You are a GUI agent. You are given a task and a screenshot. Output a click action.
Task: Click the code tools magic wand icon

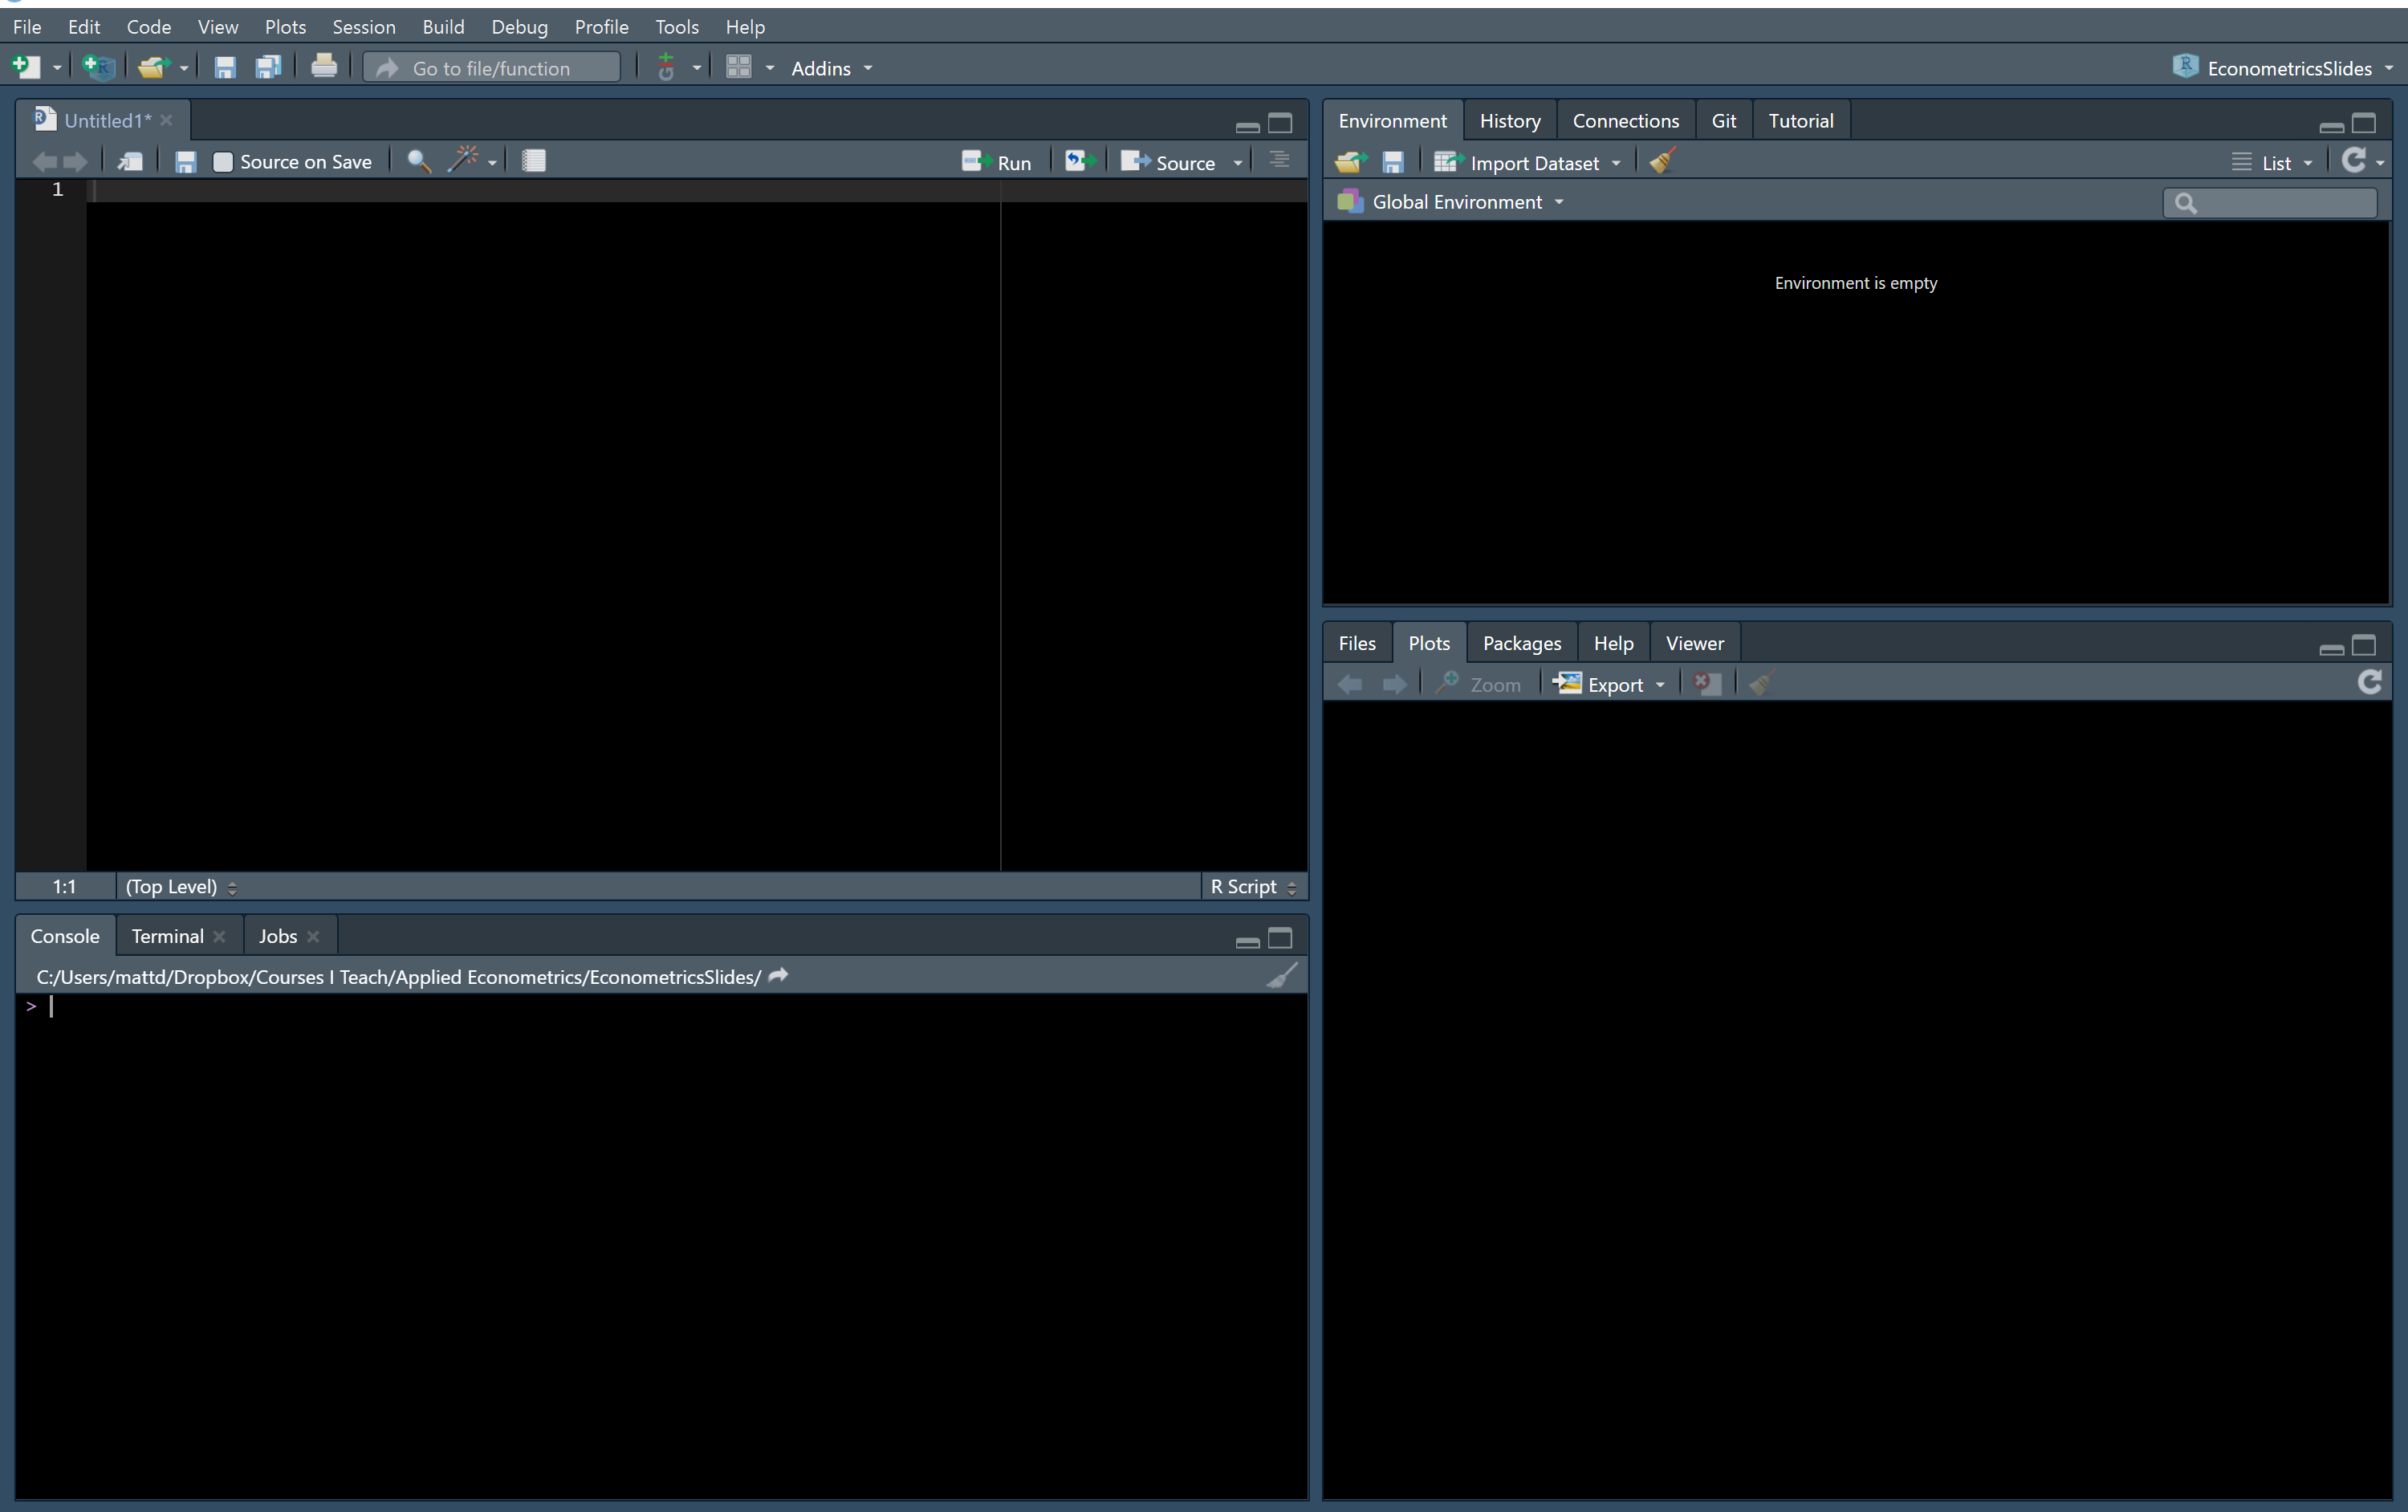pyautogui.click(x=464, y=160)
